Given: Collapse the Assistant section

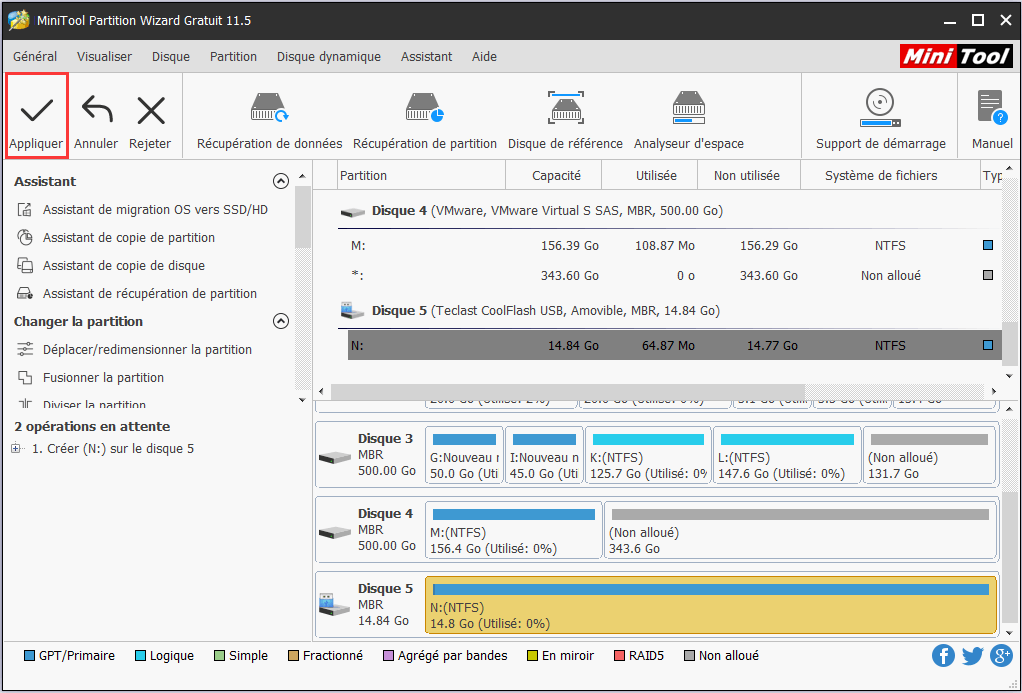Looking at the screenshot, I should 280,181.
